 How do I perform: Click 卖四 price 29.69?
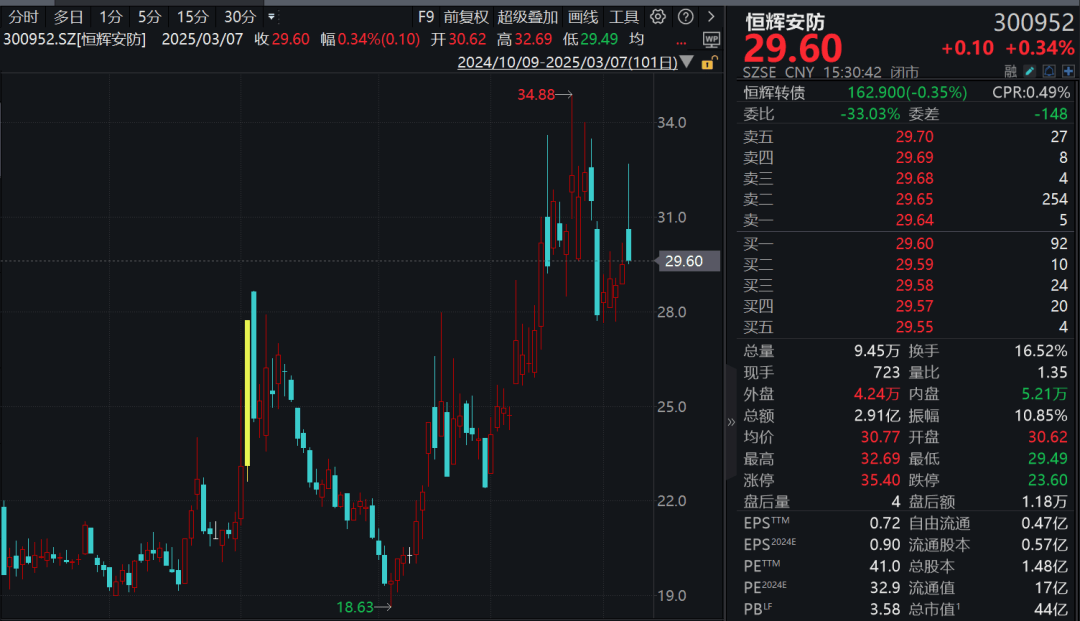(914, 158)
